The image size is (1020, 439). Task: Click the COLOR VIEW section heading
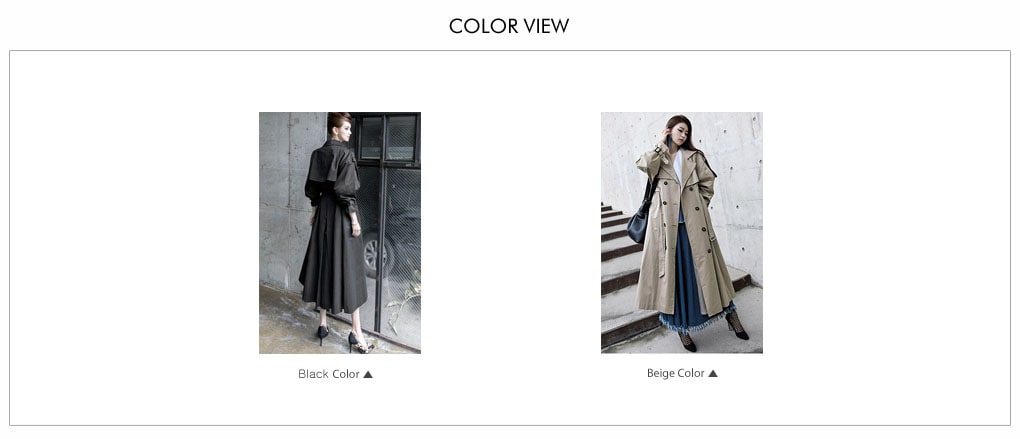click(509, 26)
